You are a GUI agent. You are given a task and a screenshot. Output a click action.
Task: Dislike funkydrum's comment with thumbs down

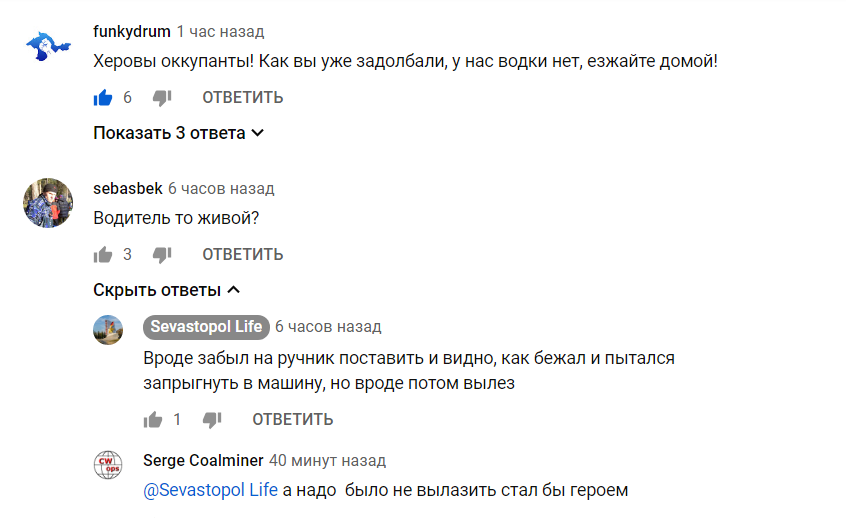coord(162,98)
